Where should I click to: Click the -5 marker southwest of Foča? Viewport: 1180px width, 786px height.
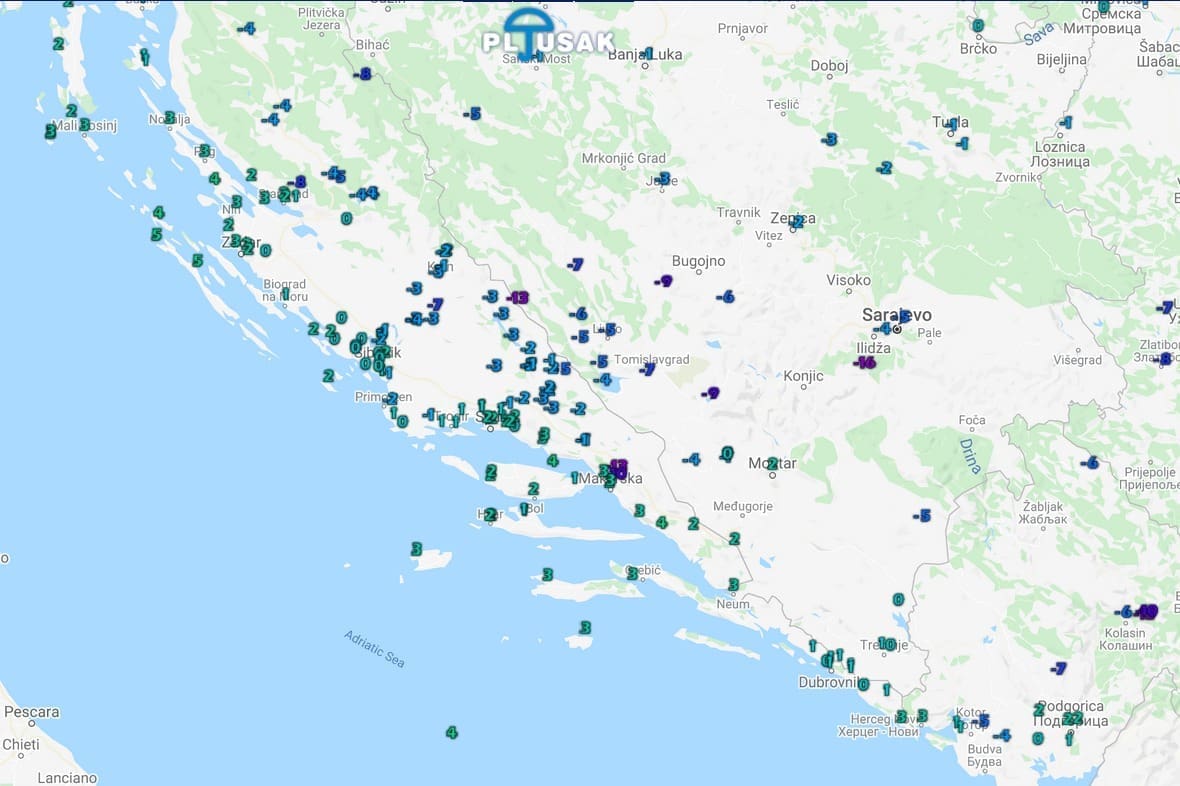[x=922, y=516]
